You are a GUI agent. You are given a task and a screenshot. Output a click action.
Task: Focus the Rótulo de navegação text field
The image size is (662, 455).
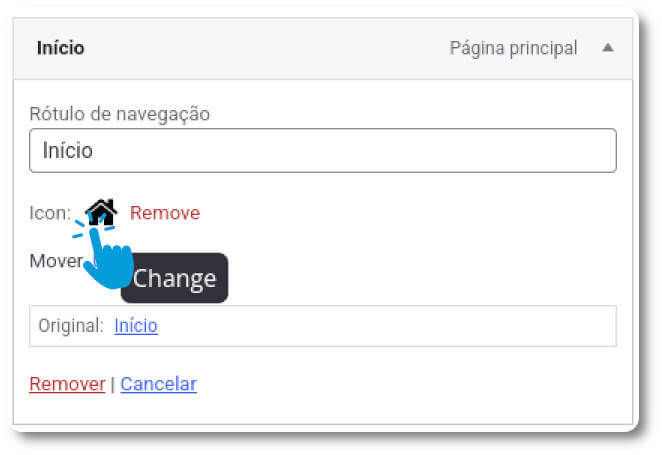tap(323, 151)
